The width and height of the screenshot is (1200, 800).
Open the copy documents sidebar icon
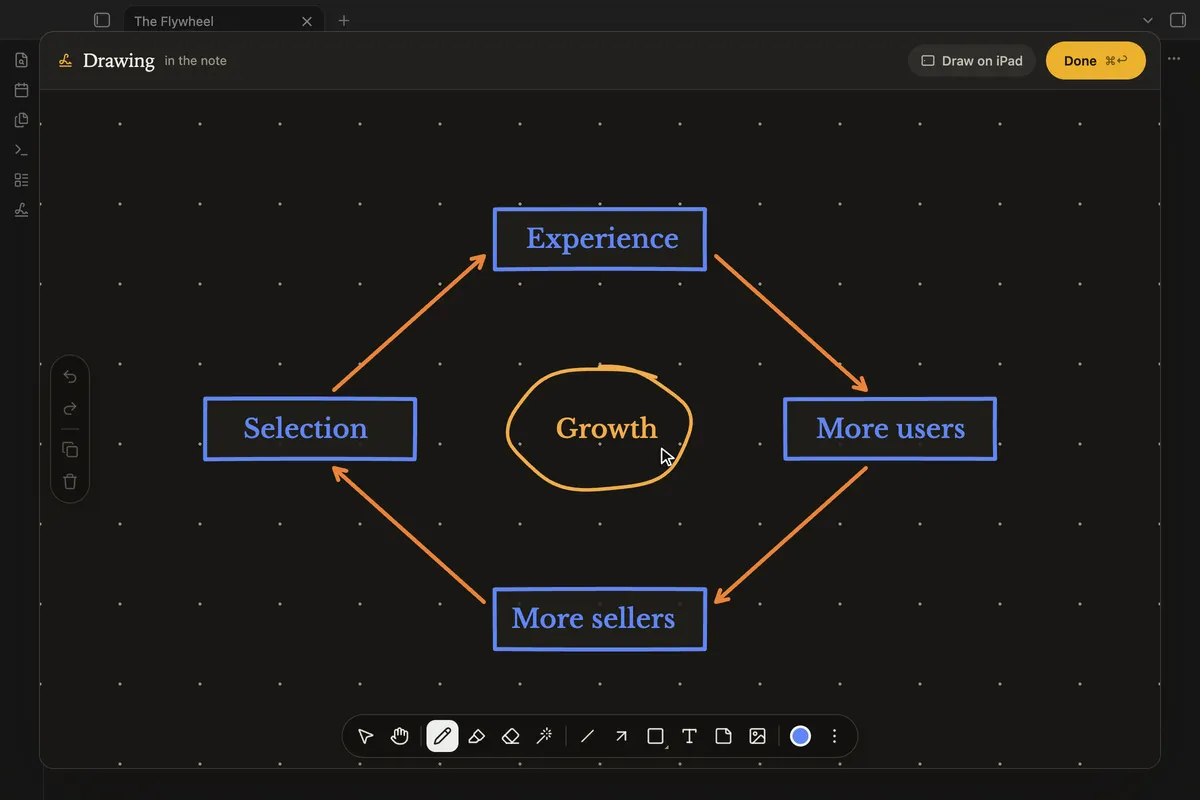point(21,120)
